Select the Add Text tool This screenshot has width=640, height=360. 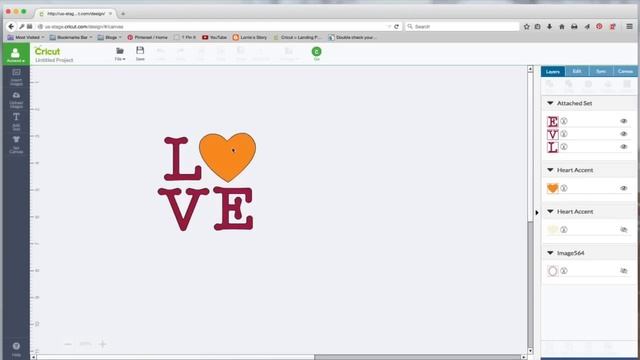click(x=16, y=121)
